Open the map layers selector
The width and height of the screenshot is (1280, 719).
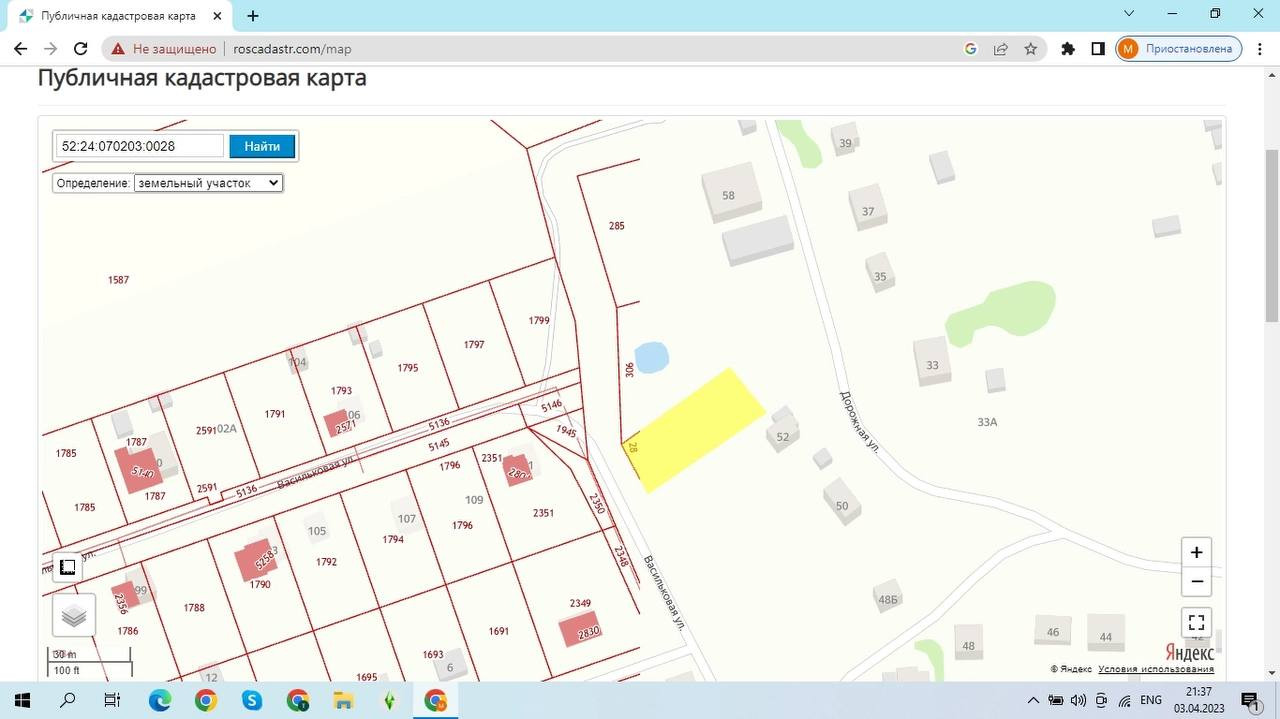coord(74,616)
